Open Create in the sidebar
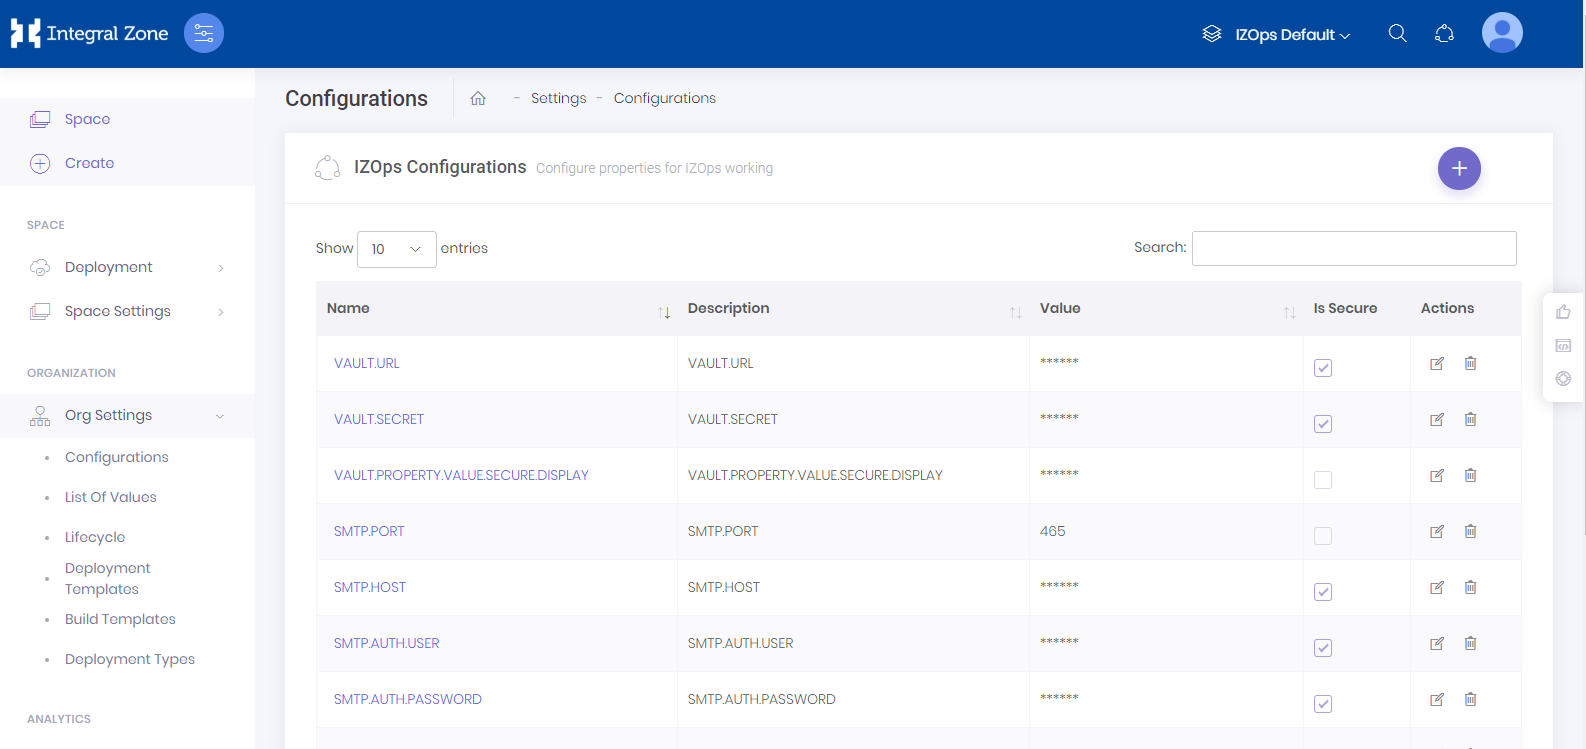The image size is (1586, 749). coord(89,163)
